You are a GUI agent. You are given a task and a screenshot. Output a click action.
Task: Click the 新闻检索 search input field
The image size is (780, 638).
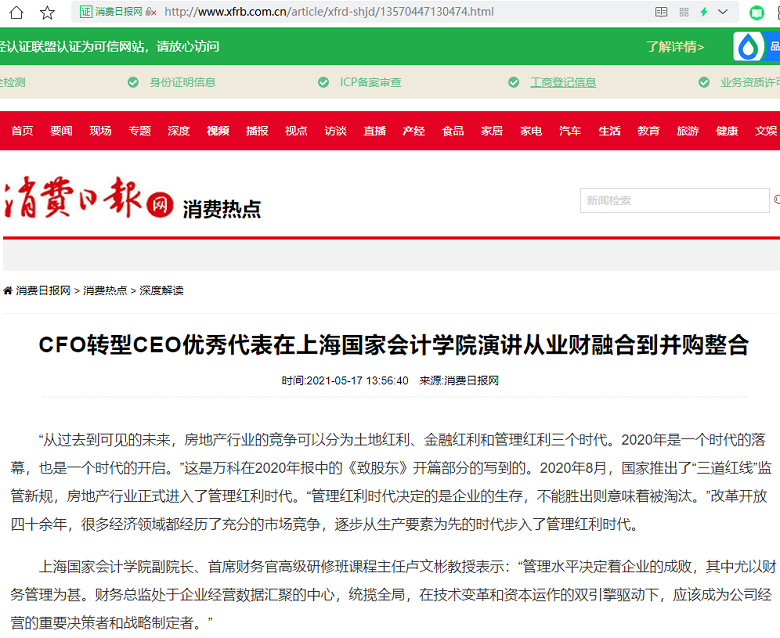click(674, 201)
